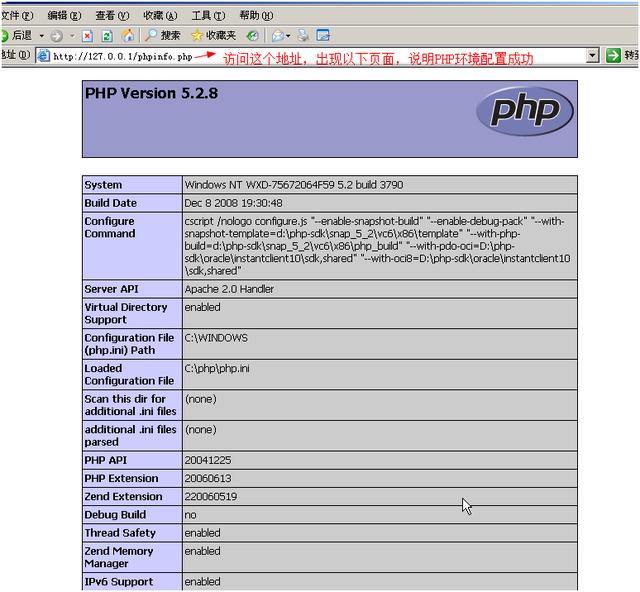This screenshot has width=640, height=592.
Task: Expand the back history dropdown arrow
Action: (42, 36)
